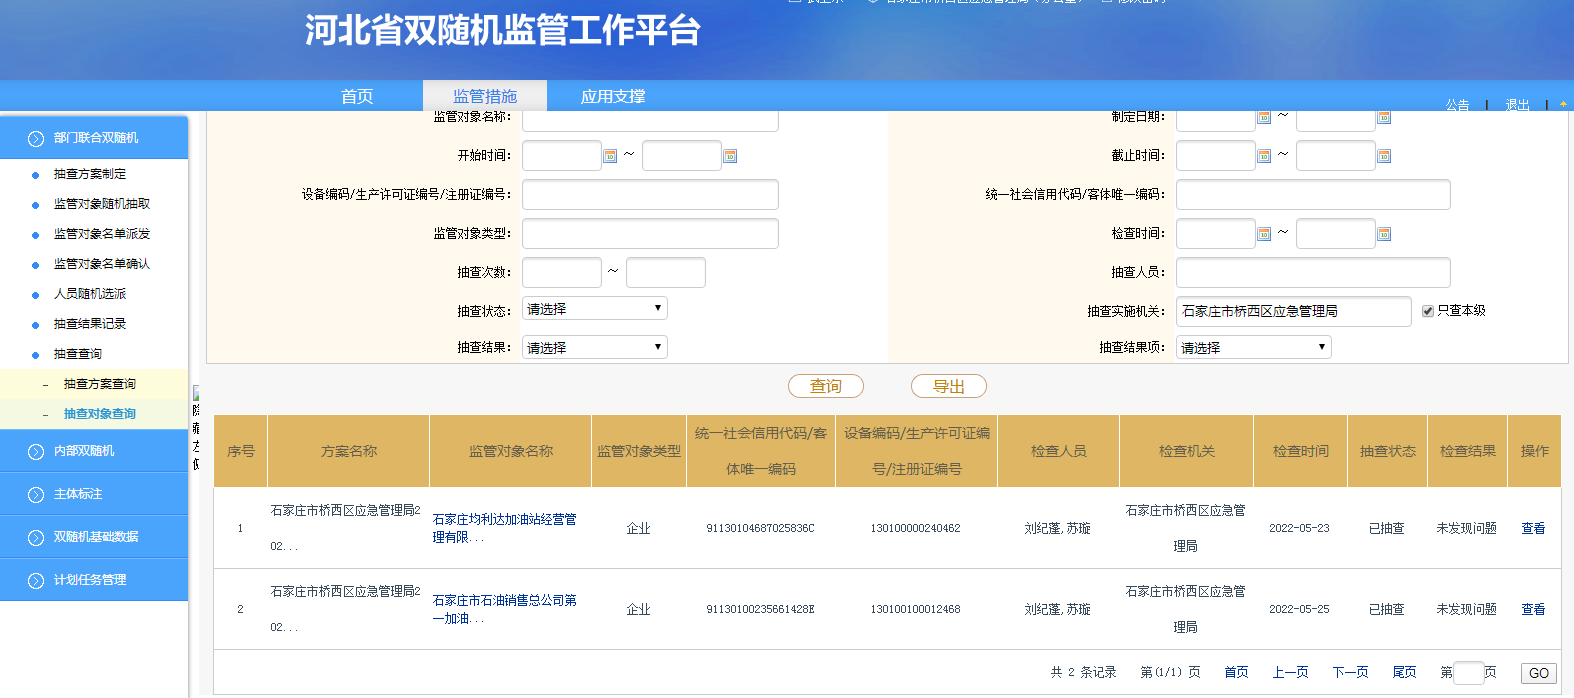This screenshot has width=1574, height=698.
Task: Open 抽查方案制定 in sidebar
Action: click(x=90, y=174)
